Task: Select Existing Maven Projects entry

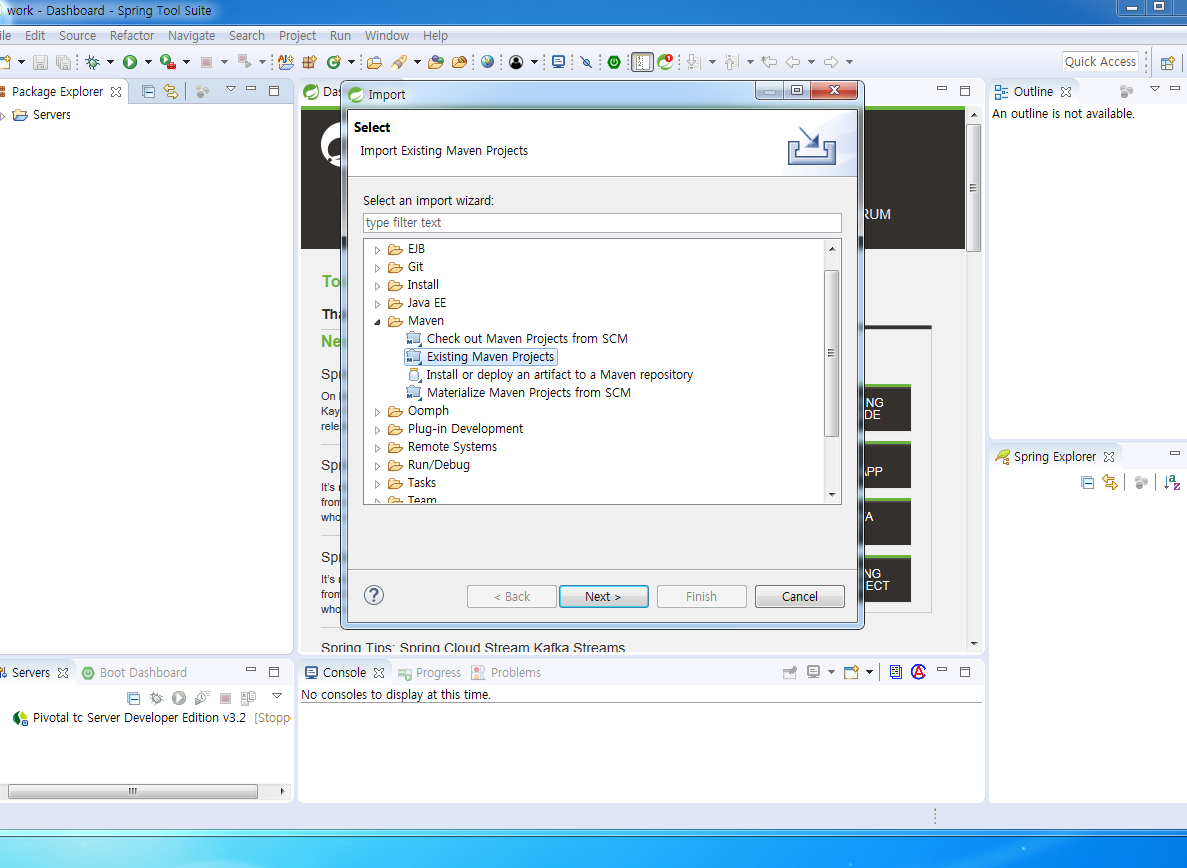Action: click(x=481, y=356)
